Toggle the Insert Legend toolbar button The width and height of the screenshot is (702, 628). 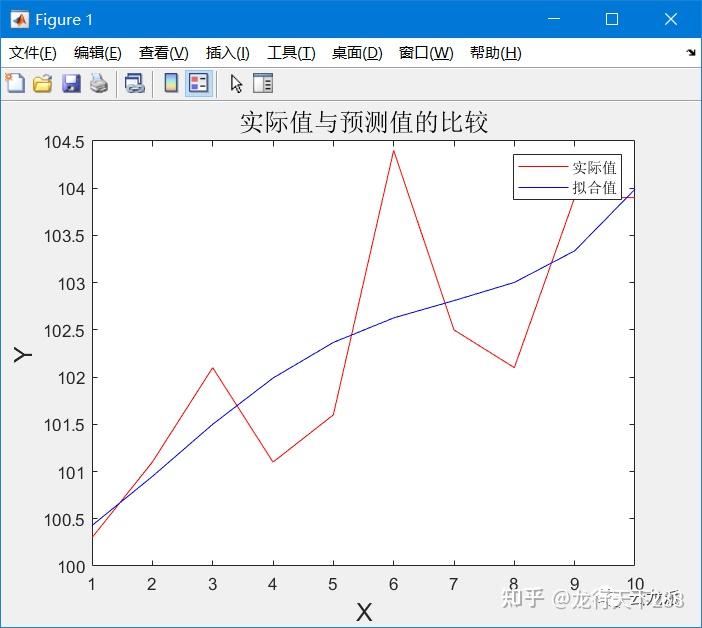click(199, 83)
